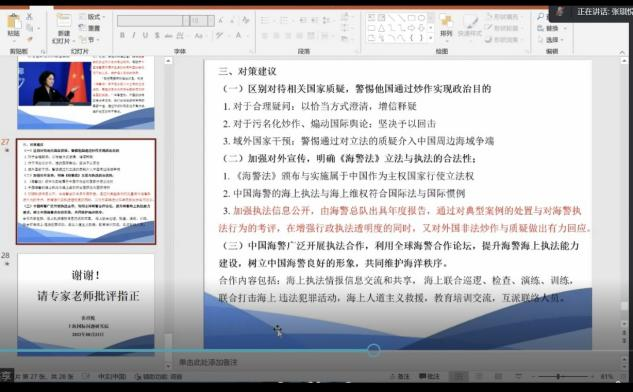Click the Format Painter brush icon
The image size is (633, 392).
[29, 39]
